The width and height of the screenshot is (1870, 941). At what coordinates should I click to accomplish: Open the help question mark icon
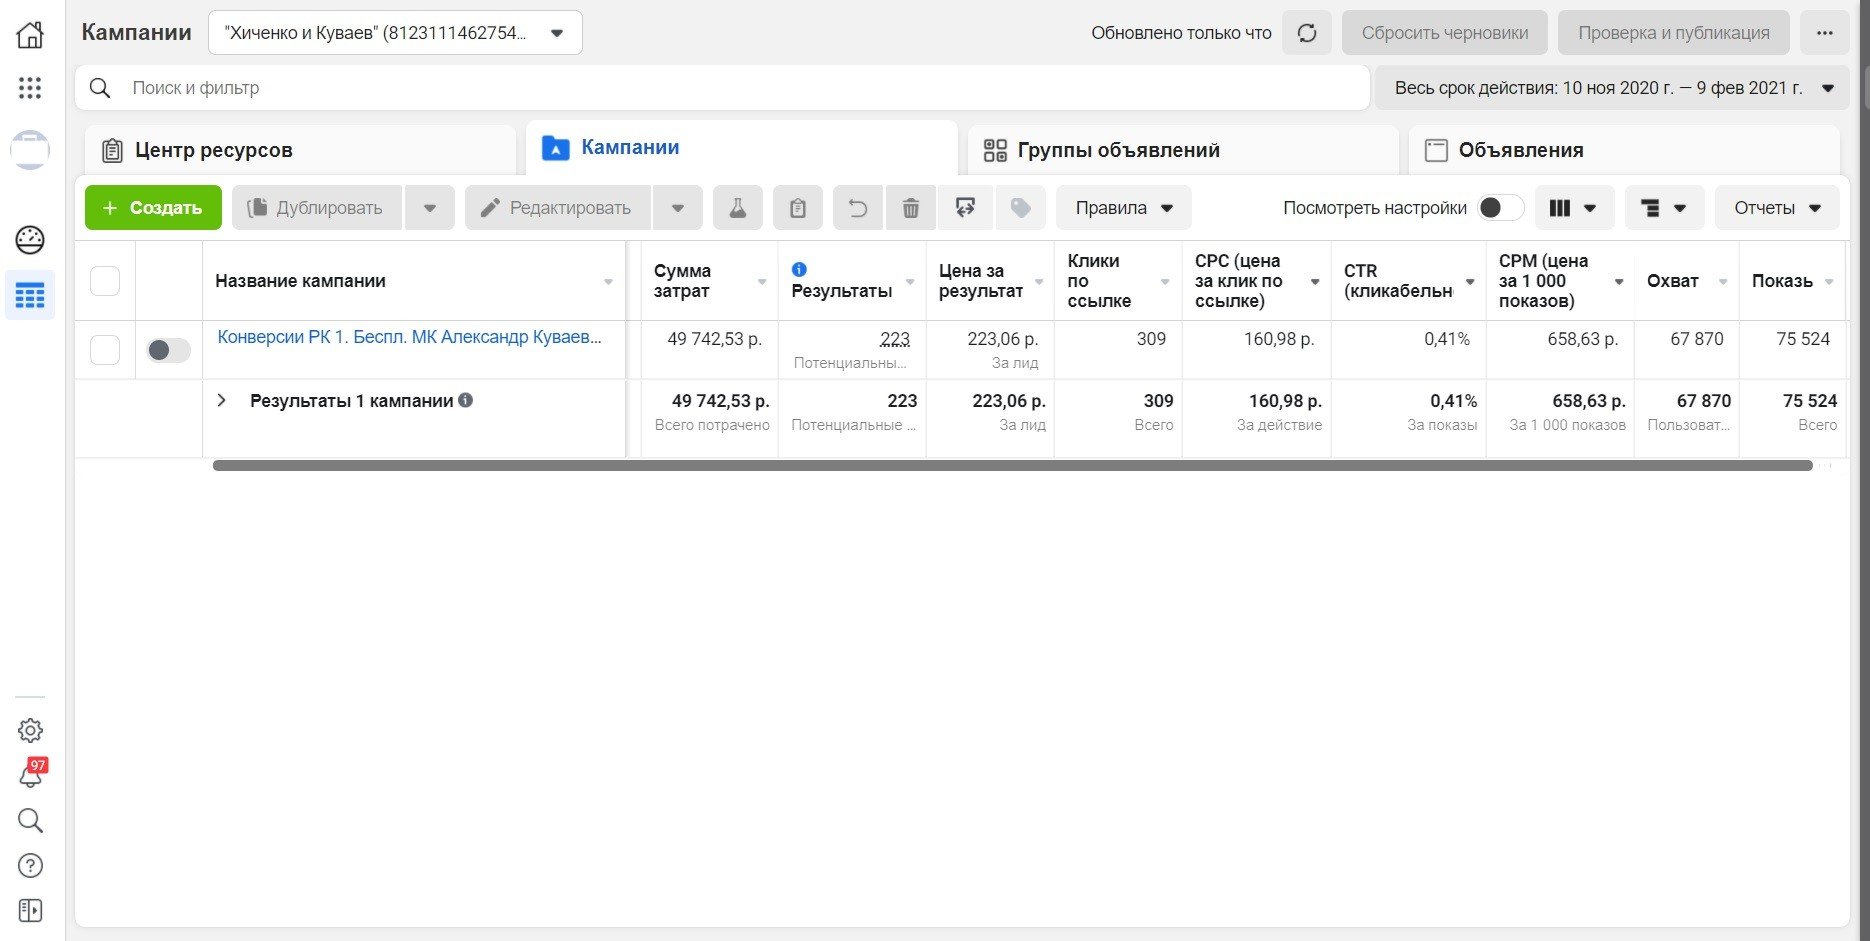(31, 866)
